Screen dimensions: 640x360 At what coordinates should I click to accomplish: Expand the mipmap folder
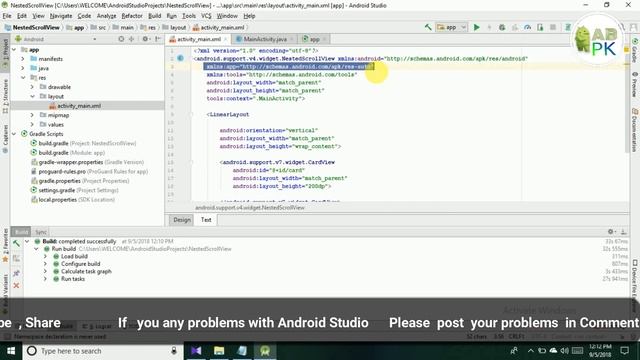[32, 115]
